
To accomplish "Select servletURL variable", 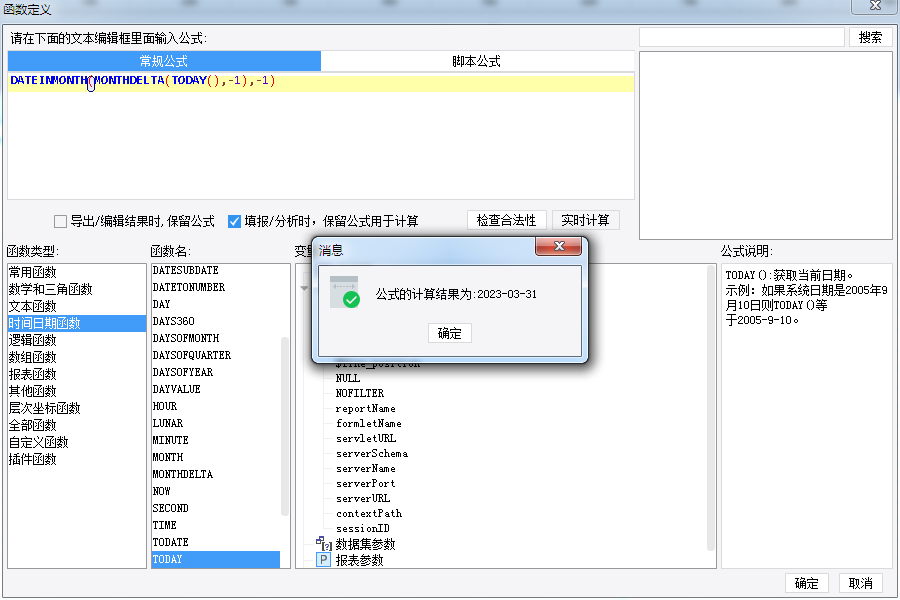I will tap(366, 438).
